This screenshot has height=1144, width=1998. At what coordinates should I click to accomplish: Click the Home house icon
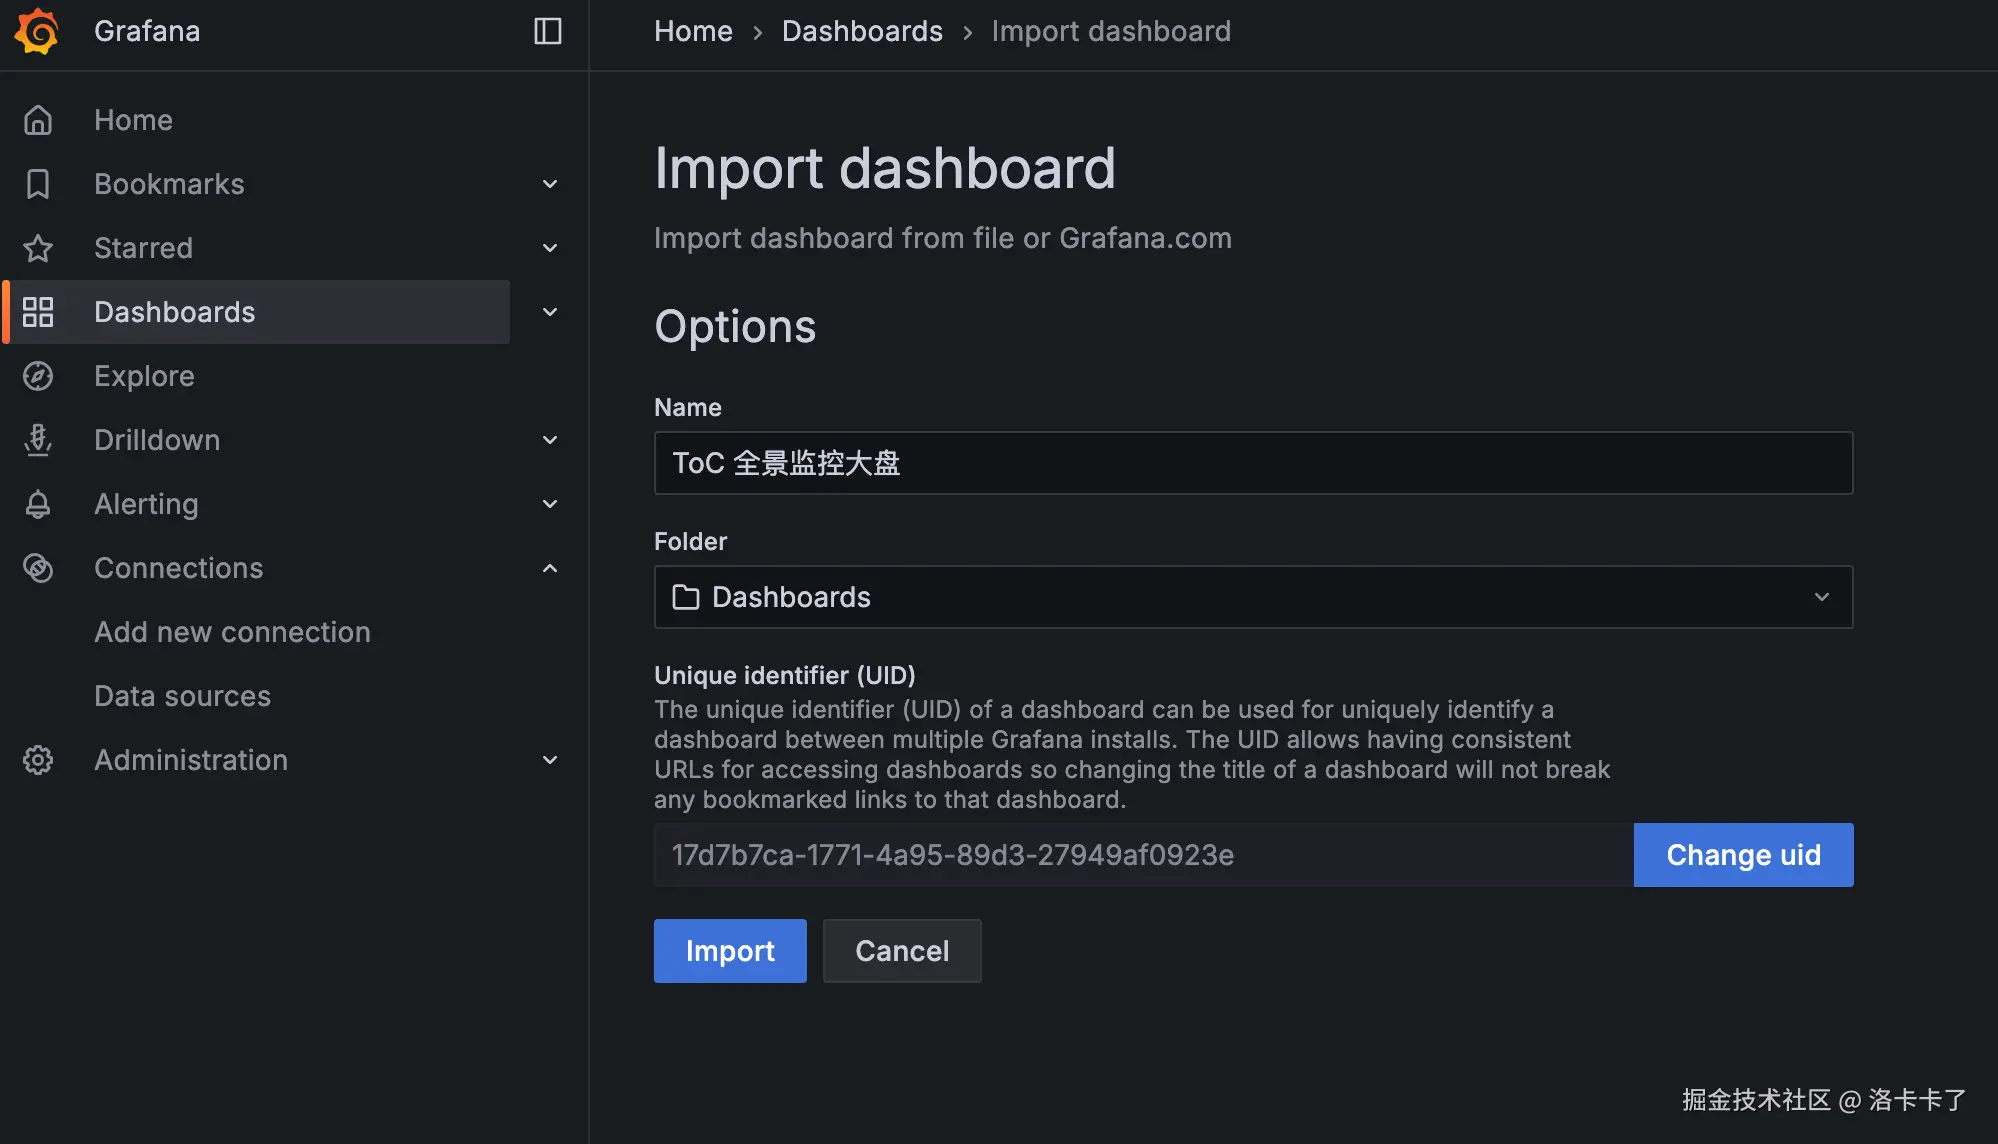point(38,120)
